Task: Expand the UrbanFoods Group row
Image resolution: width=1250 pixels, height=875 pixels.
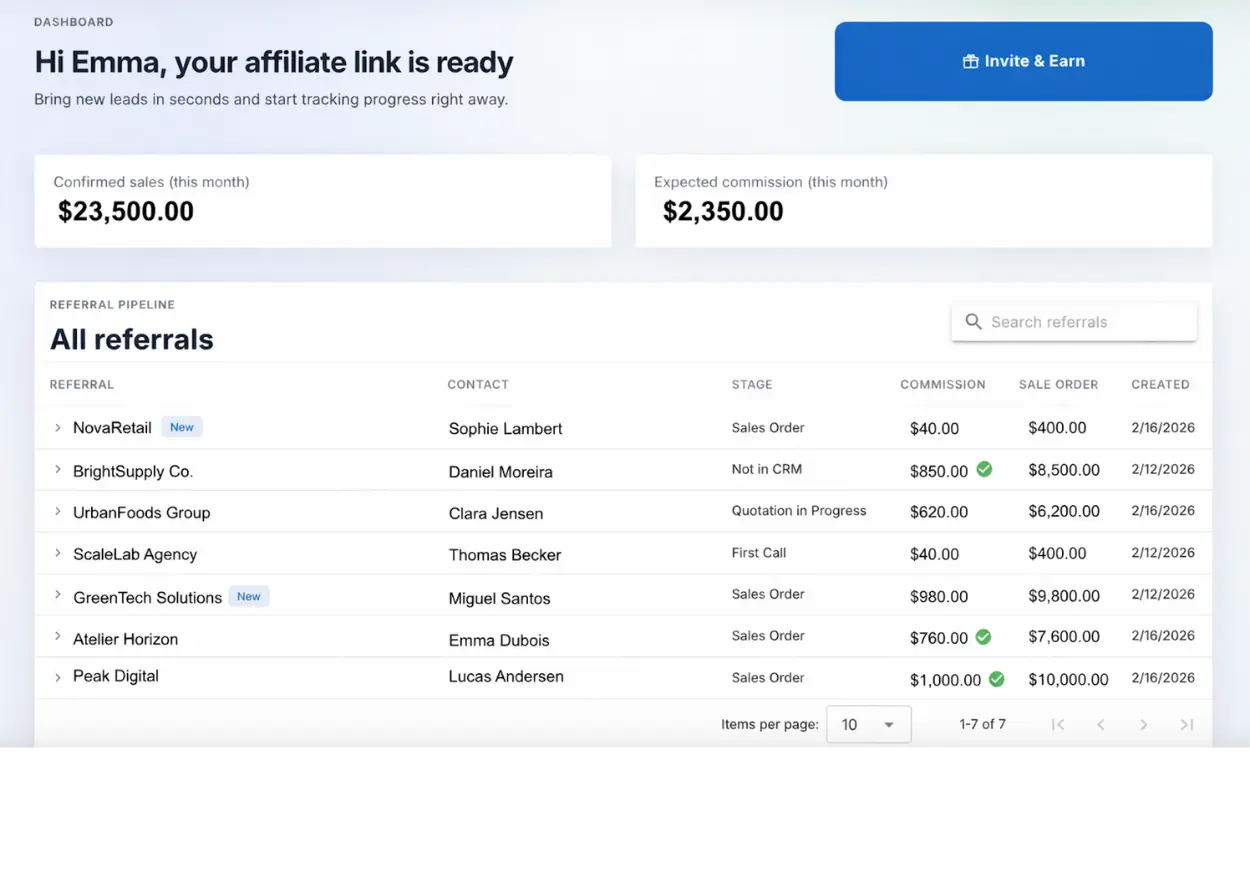Action: [58, 512]
